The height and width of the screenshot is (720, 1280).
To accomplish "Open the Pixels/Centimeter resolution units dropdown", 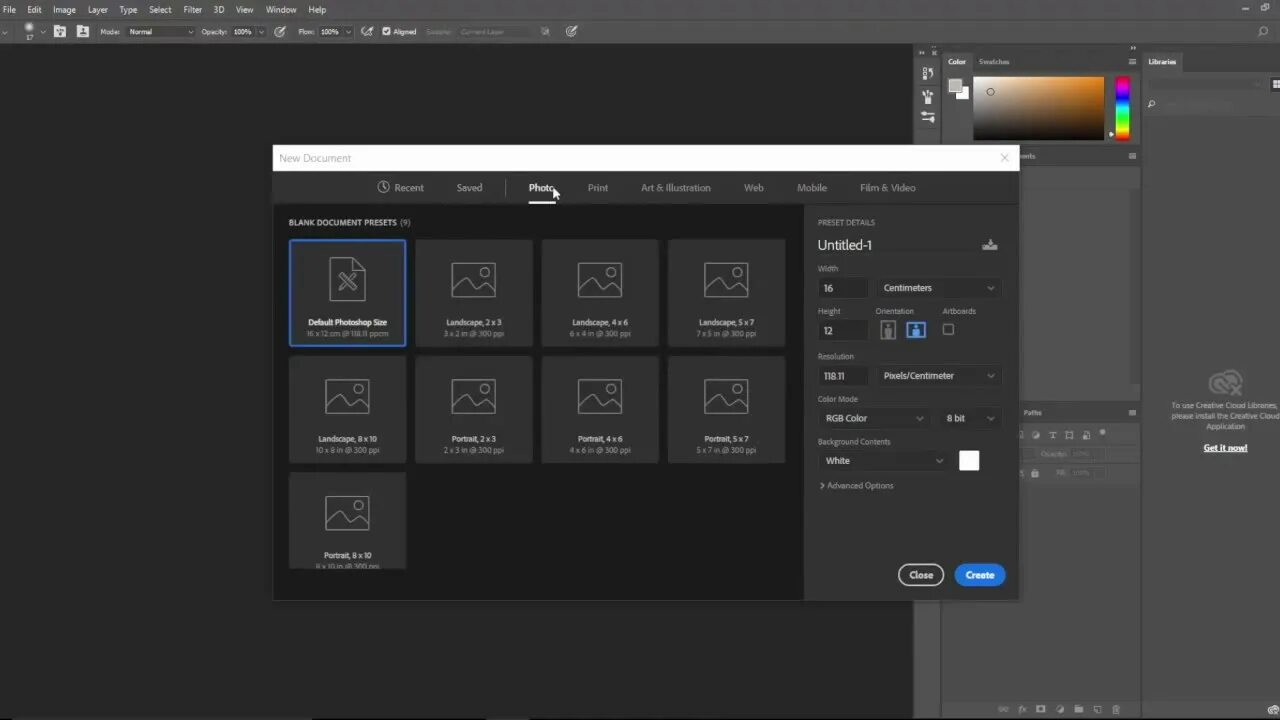I will tap(939, 376).
